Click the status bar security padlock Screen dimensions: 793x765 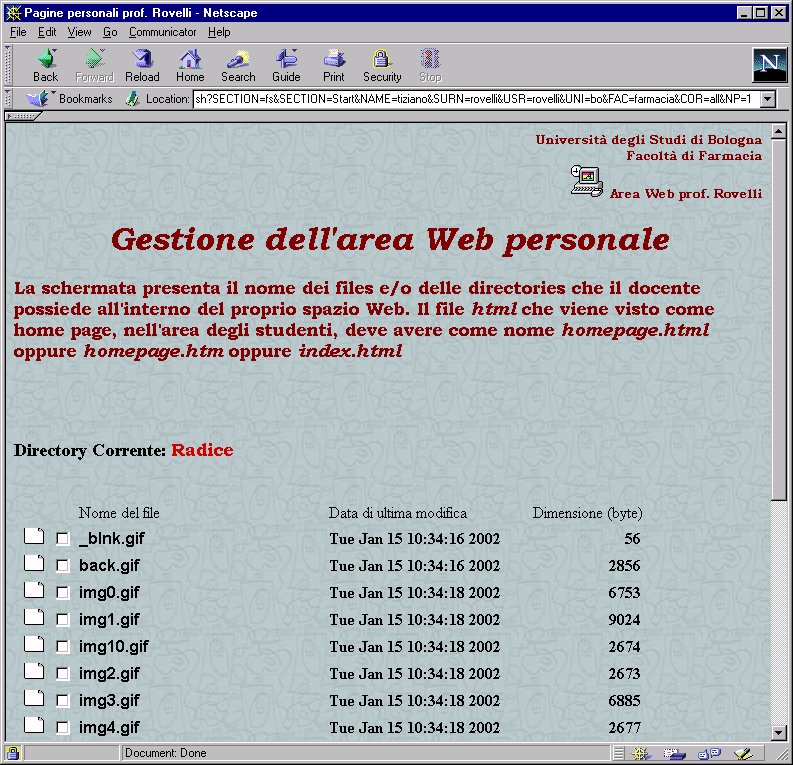click(x=13, y=753)
